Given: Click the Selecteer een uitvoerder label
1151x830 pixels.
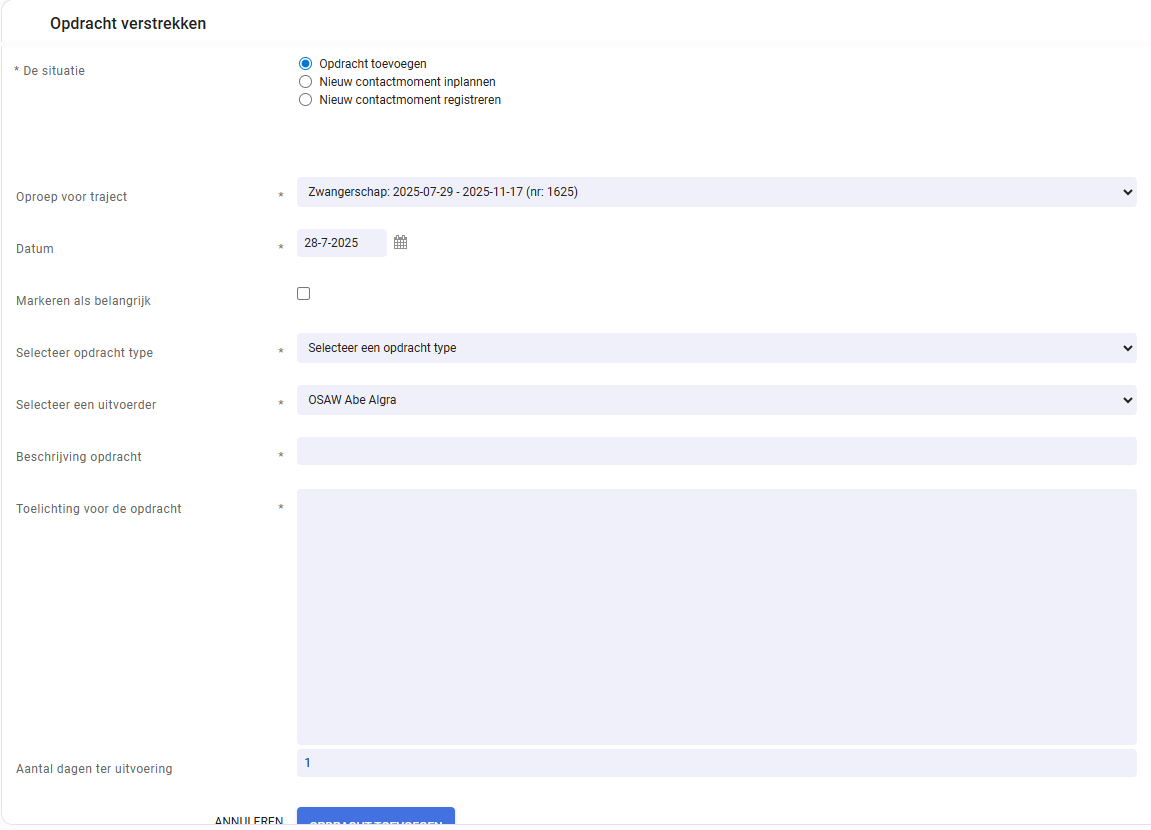Looking at the screenshot, I should (x=86, y=405).
